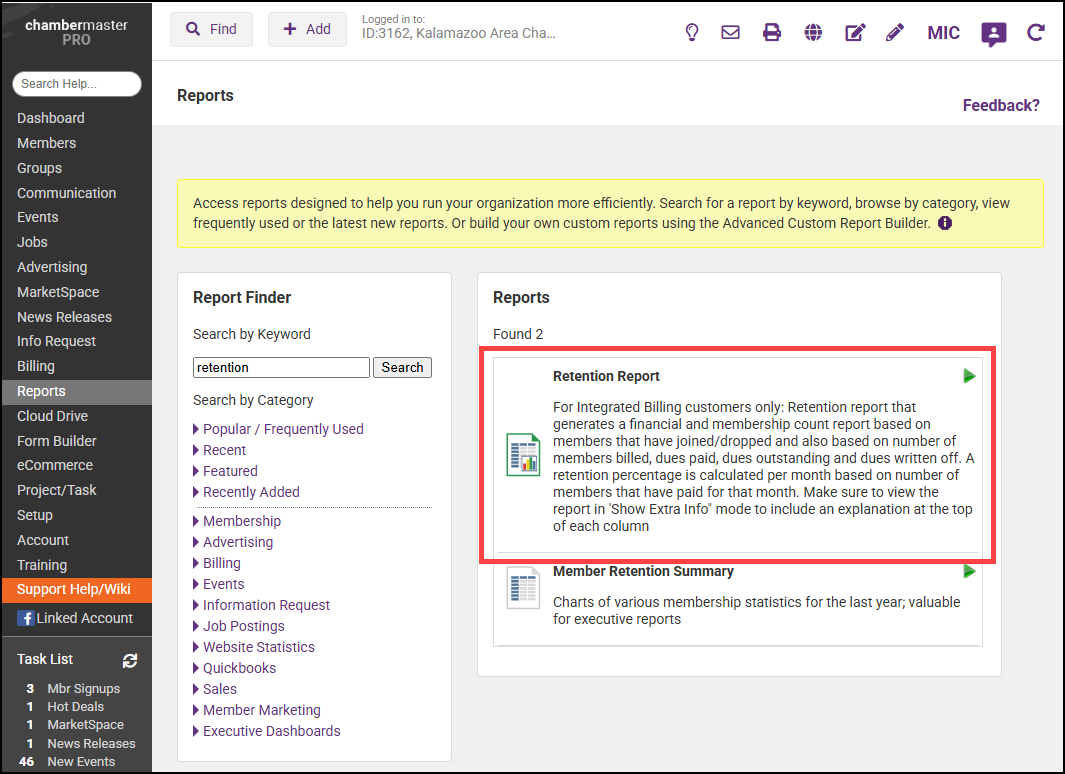Screen dimensions: 1065x774
Task: Click the Search Help input field
Action: pos(77,84)
